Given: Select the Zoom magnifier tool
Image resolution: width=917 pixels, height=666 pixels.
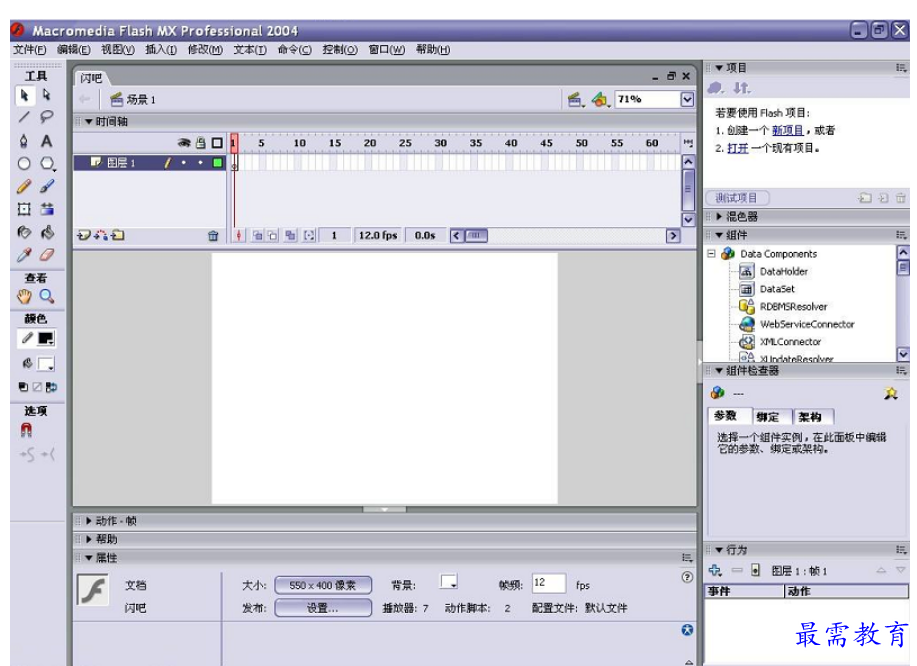Looking at the screenshot, I should [47, 296].
